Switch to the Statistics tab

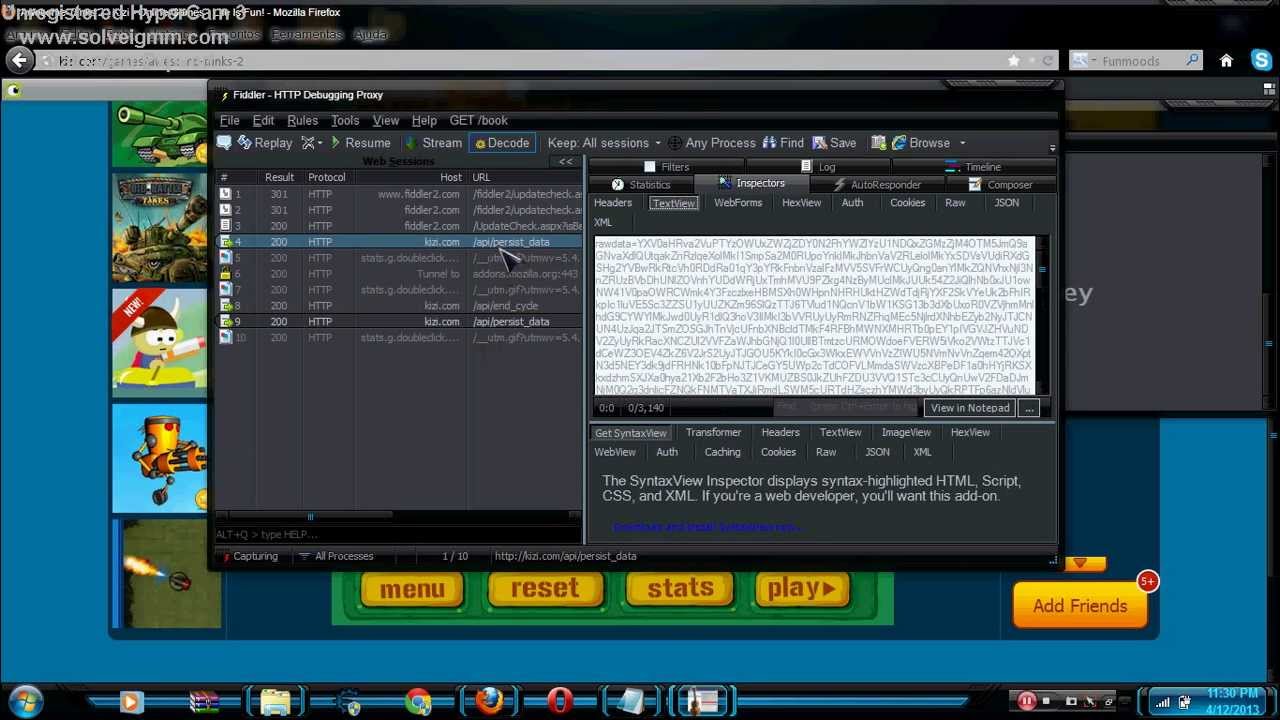click(641, 185)
